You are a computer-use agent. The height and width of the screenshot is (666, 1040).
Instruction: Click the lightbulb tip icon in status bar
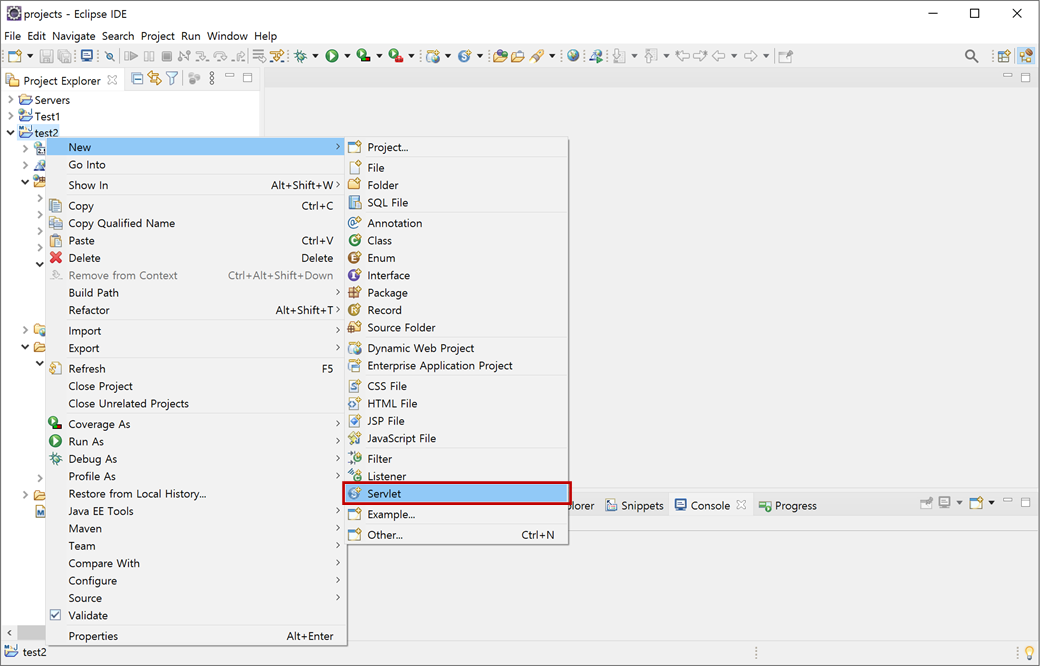[1029, 652]
